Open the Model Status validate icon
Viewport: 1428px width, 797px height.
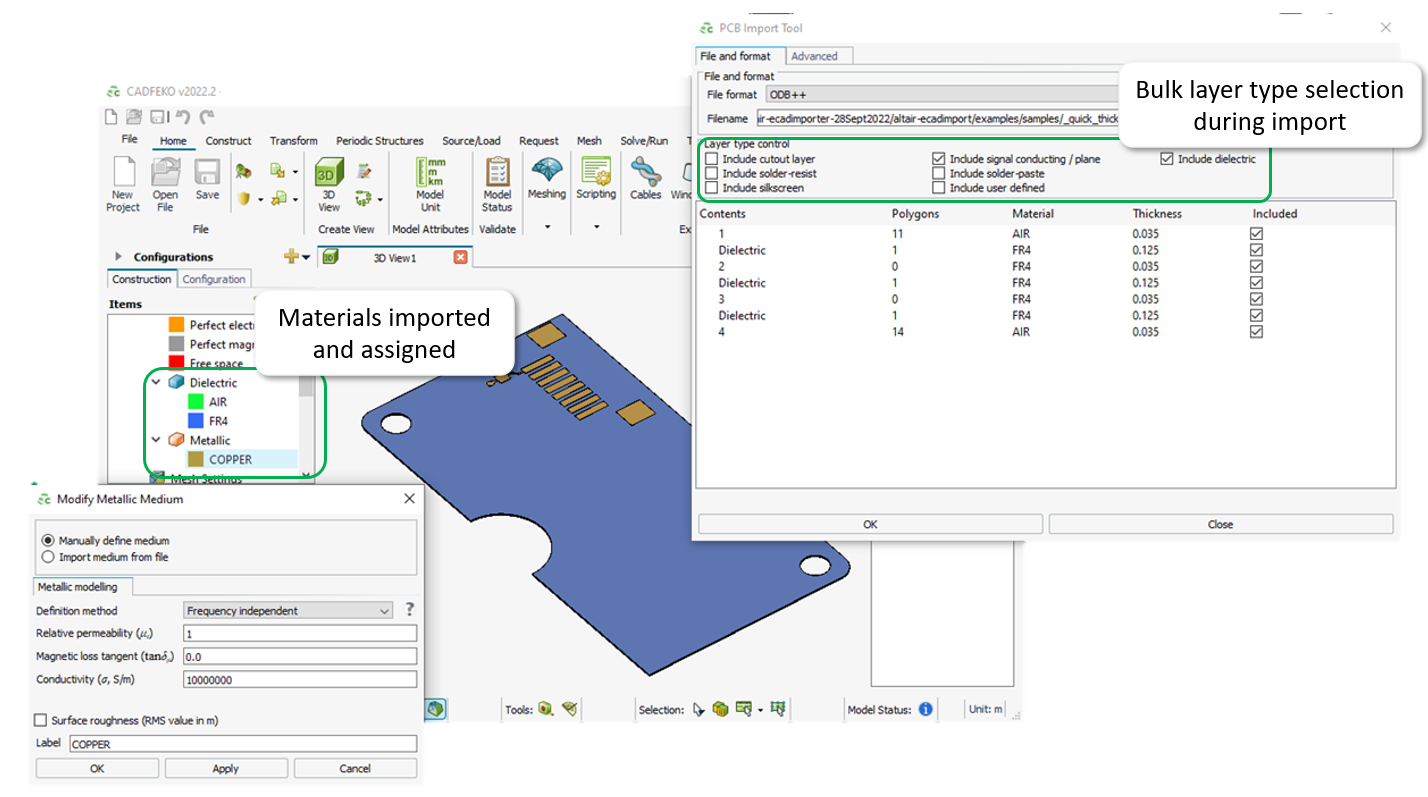(497, 174)
